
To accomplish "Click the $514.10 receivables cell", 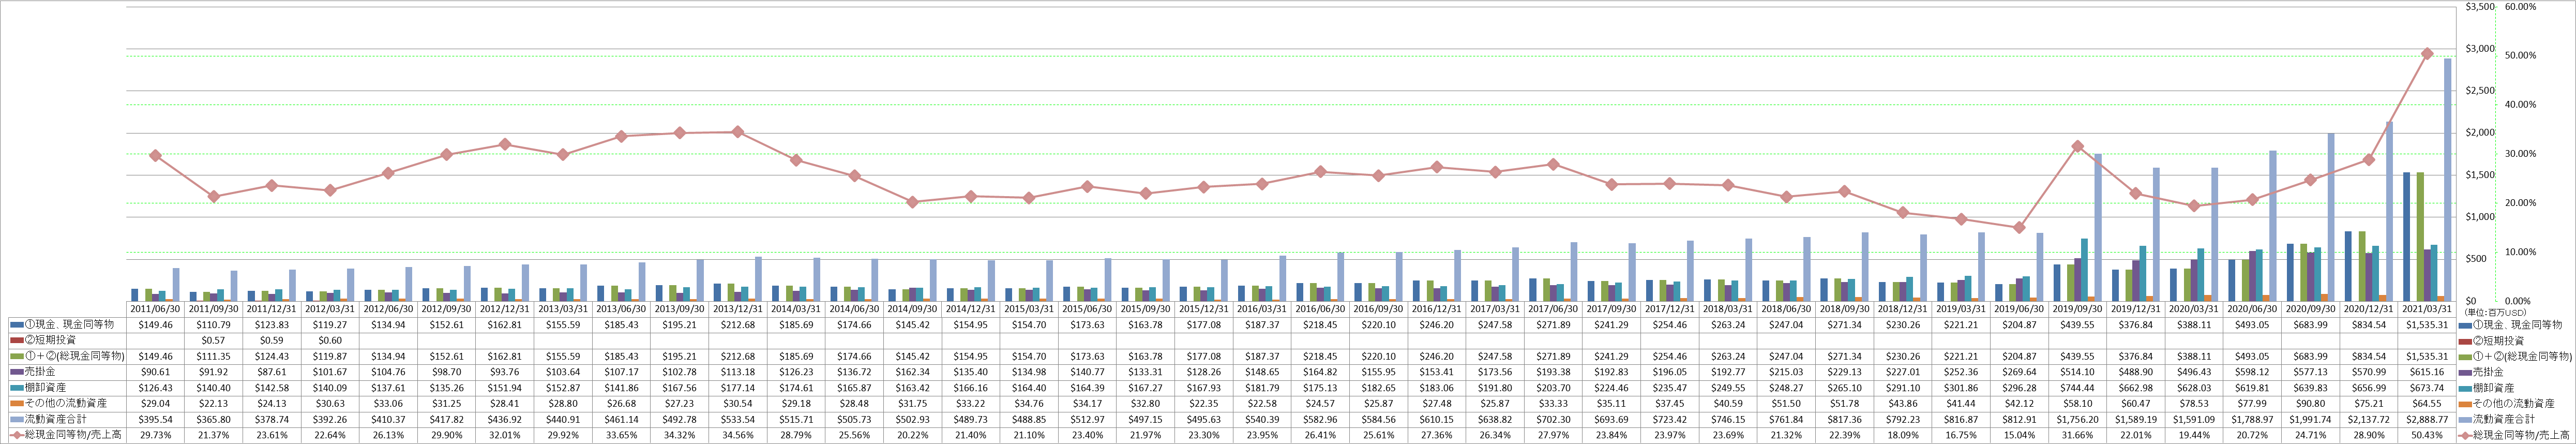I will (2078, 372).
